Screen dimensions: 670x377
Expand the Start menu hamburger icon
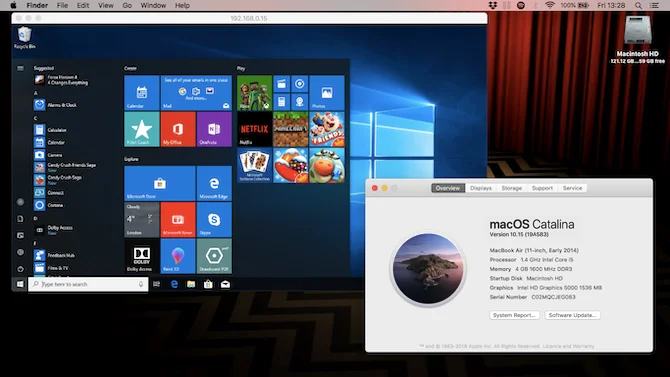[x=20, y=68]
